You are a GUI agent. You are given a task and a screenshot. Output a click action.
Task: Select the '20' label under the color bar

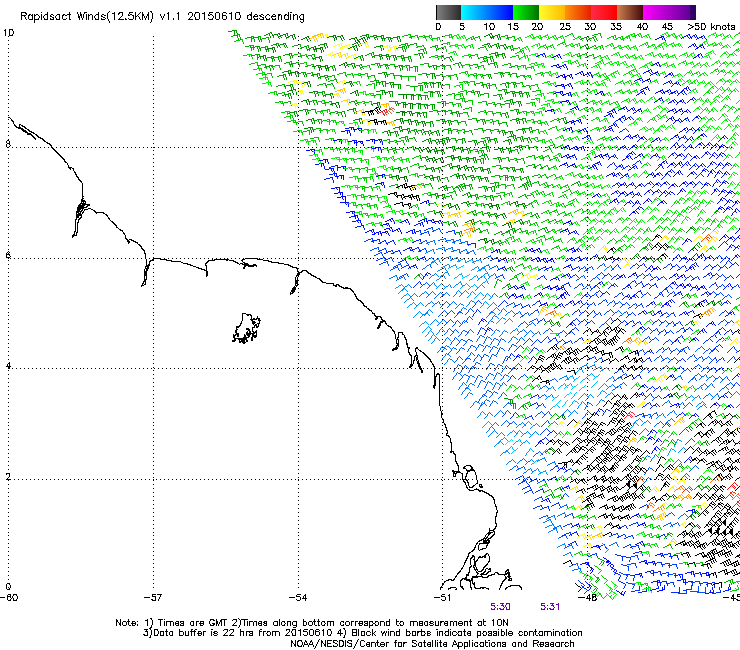click(x=537, y=27)
